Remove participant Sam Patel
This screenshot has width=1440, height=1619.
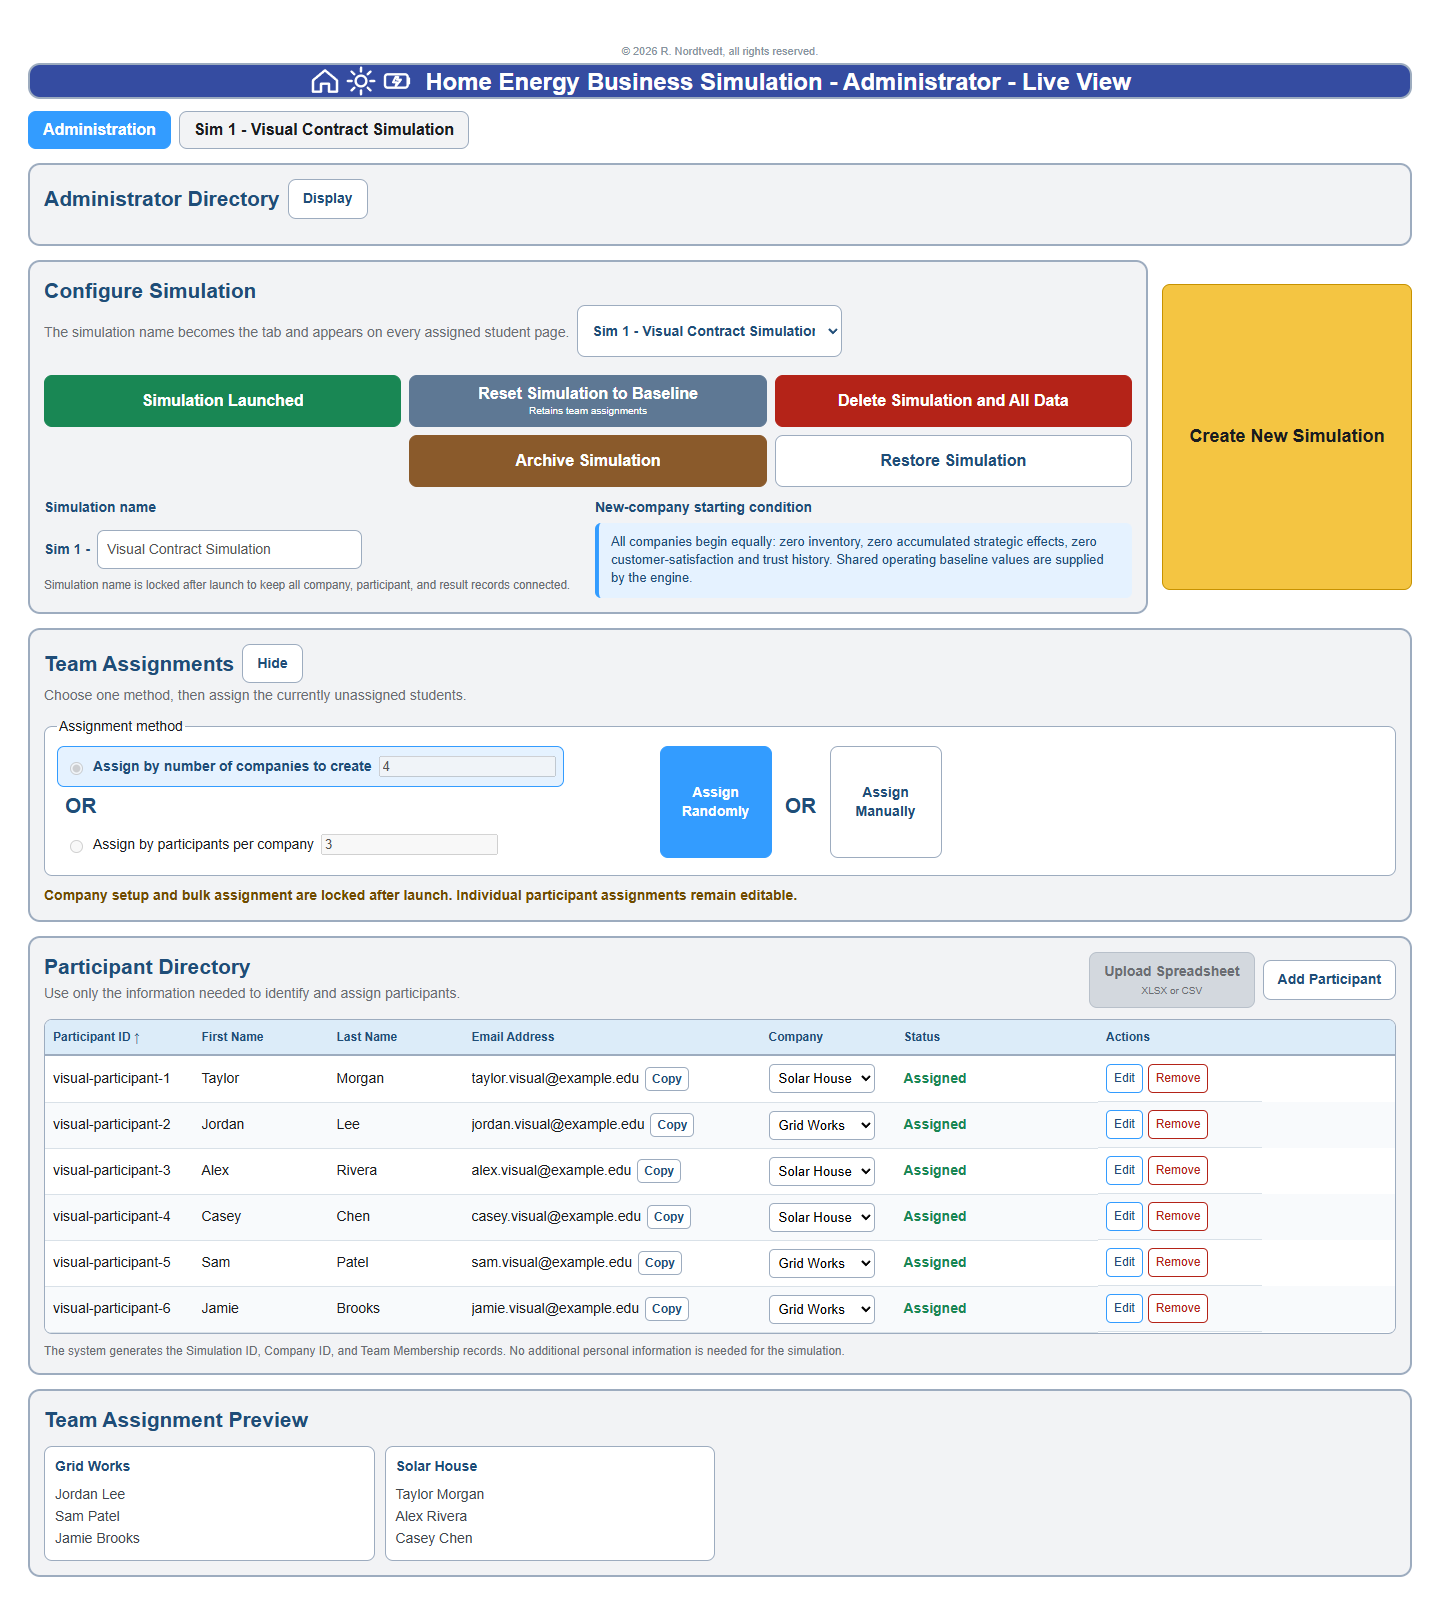pos(1178,1262)
